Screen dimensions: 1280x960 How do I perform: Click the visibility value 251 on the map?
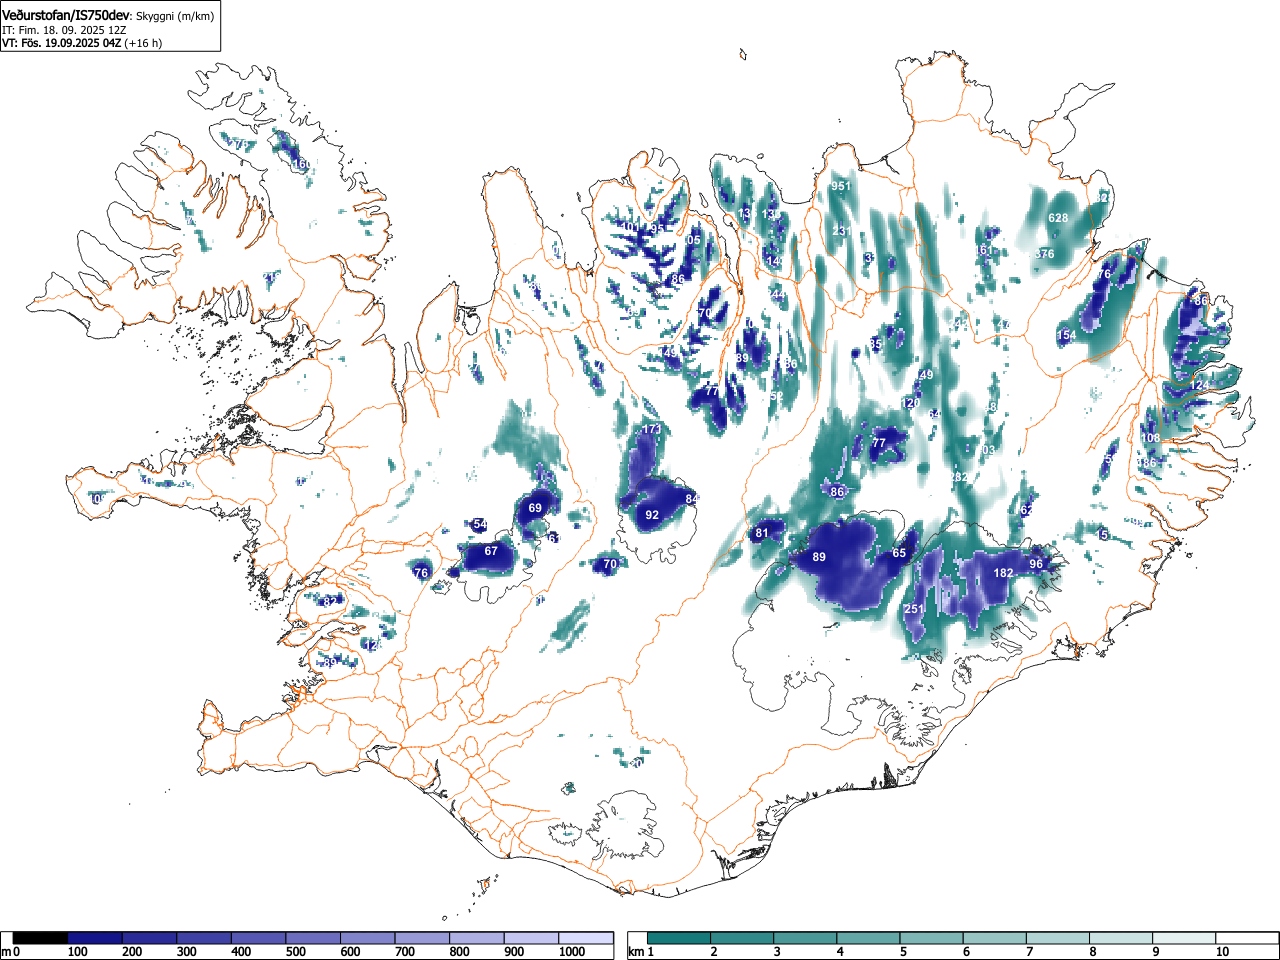pos(913,609)
